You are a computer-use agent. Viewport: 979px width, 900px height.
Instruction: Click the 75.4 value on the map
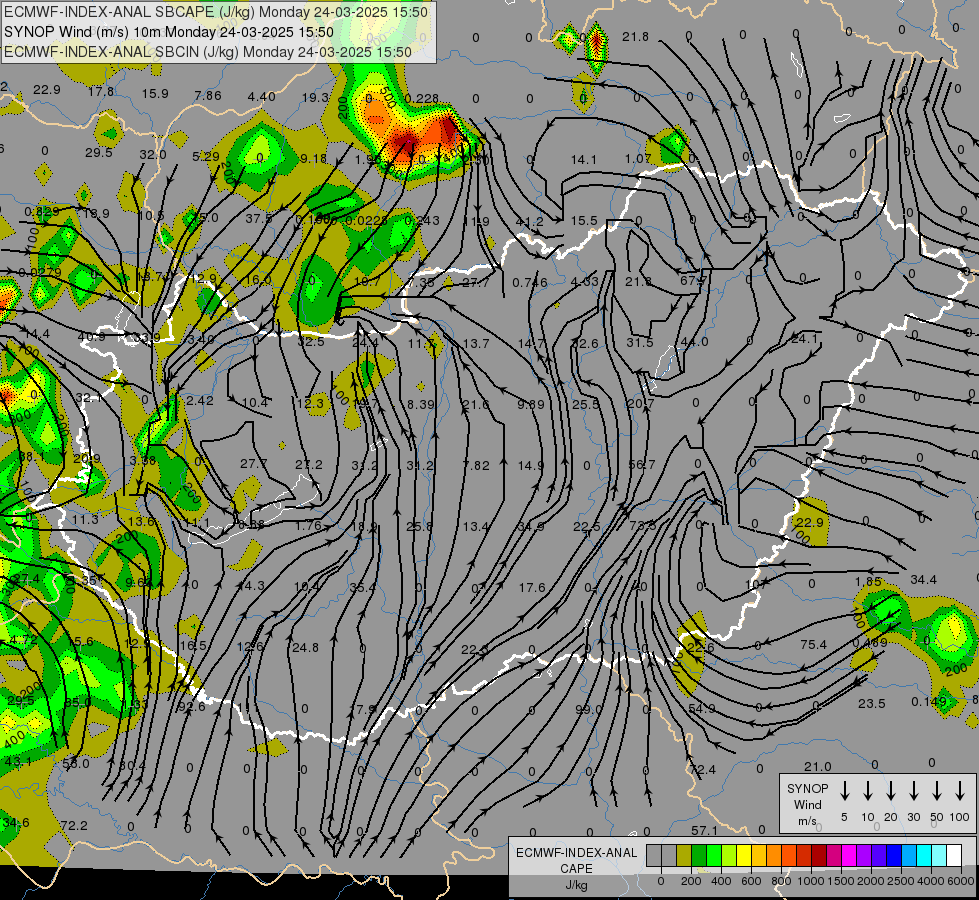click(x=814, y=645)
